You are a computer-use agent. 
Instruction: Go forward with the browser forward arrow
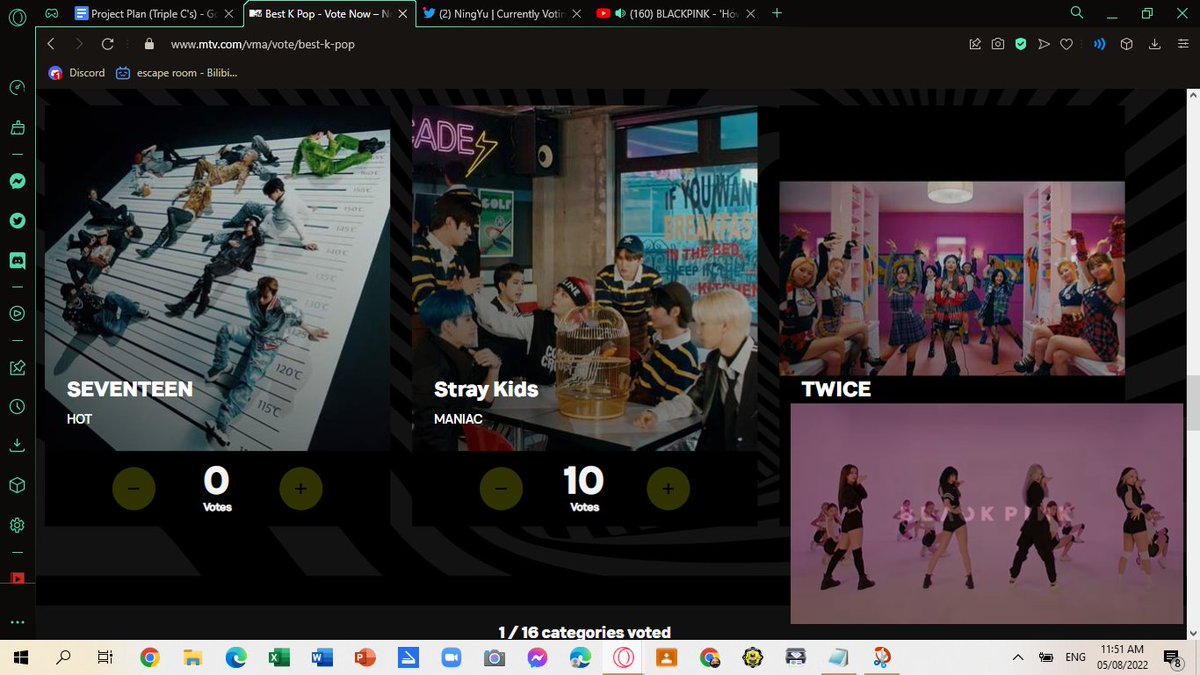(79, 44)
